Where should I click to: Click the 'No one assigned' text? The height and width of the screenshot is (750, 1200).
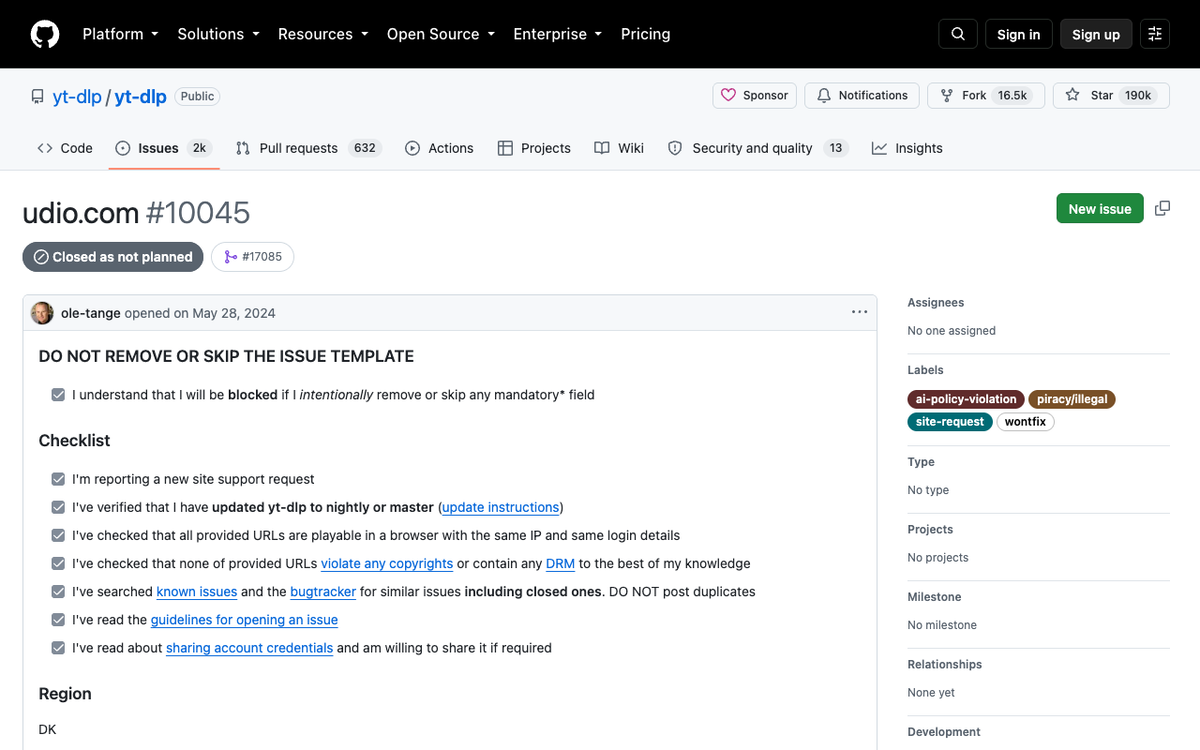pyautogui.click(x=951, y=330)
